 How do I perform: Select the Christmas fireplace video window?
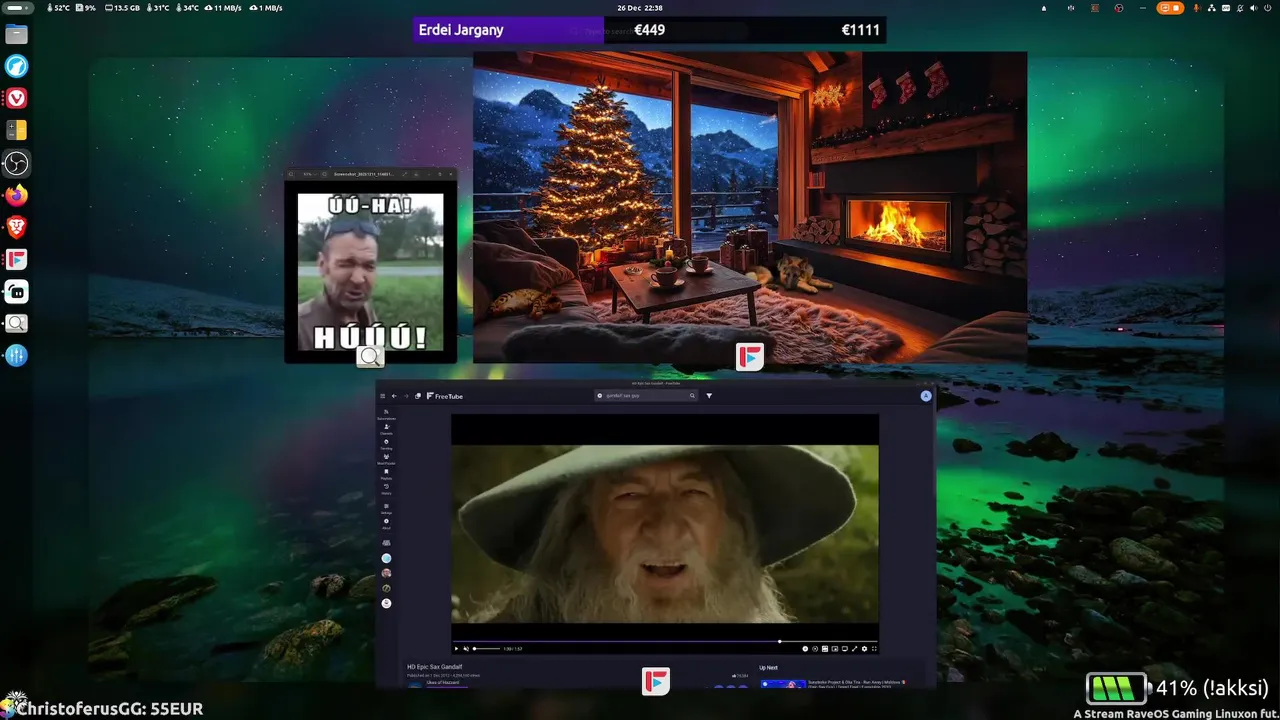[750, 207]
